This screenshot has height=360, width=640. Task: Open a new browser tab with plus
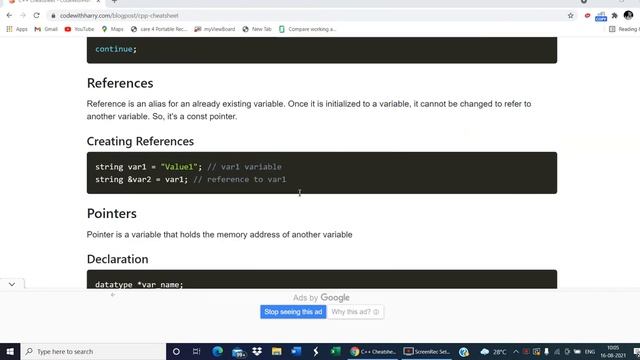tap(115, 2)
